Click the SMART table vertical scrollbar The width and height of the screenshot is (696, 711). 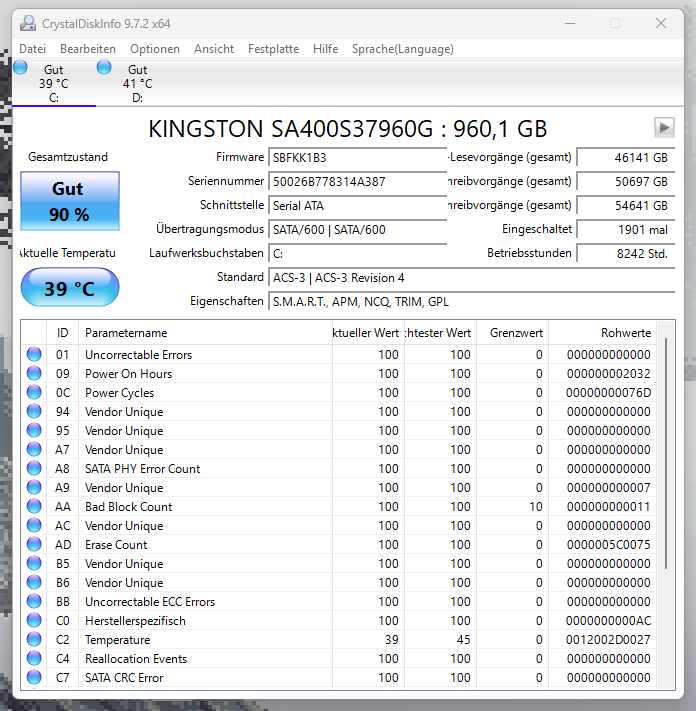pos(666,453)
